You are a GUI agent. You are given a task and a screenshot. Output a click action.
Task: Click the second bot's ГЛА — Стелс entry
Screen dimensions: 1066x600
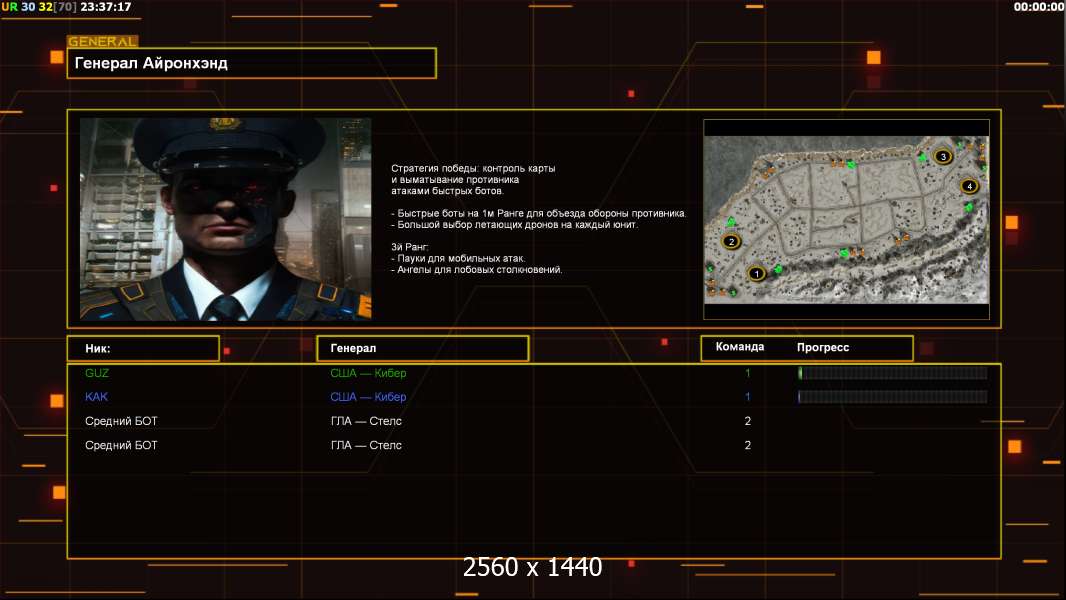tap(366, 445)
